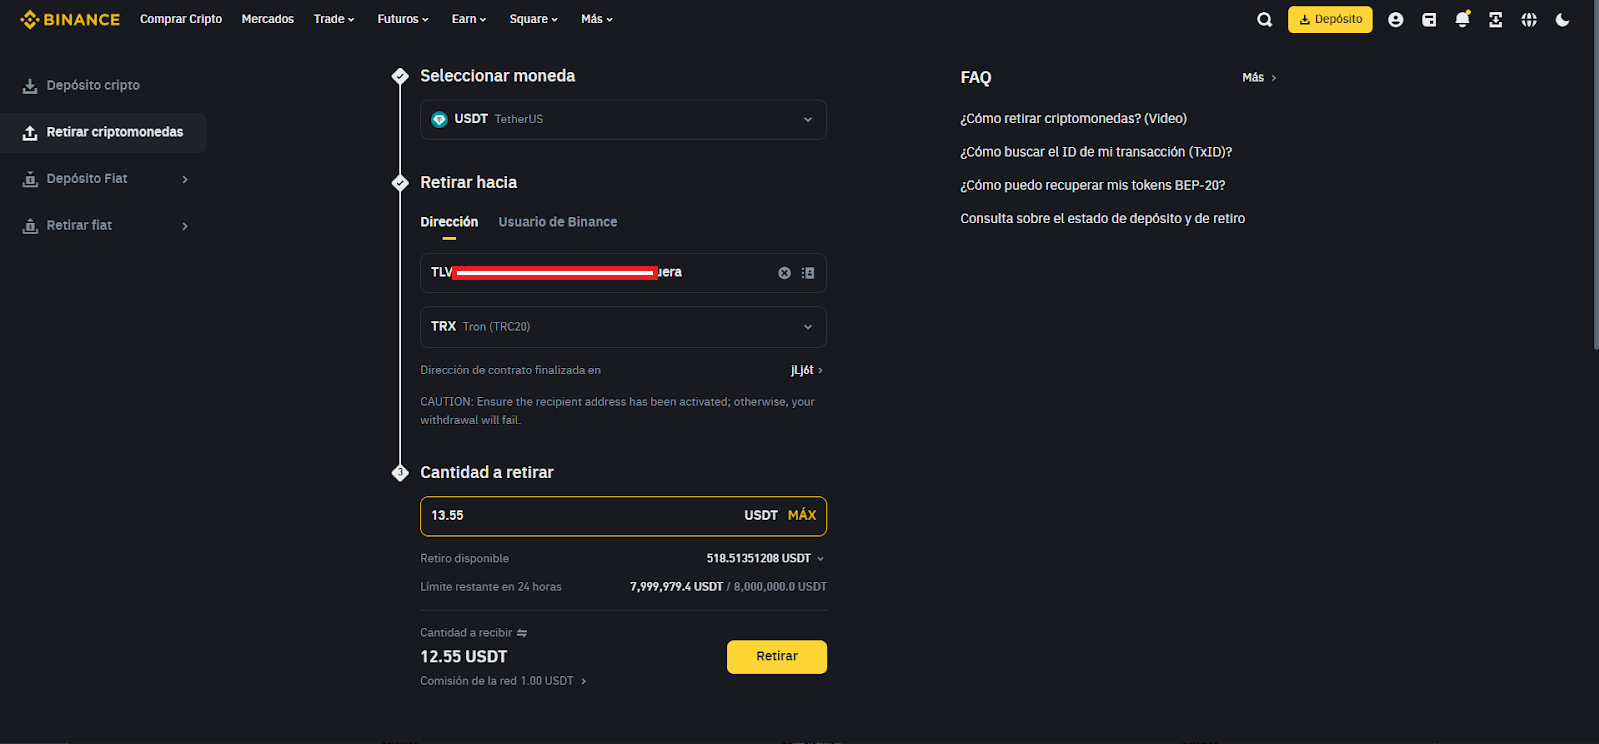Open ¿Cómo retirar criptomonedas? (Video) FAQ link
Image resolution: width=1599 pixels, height=744 pixels.
[1074, 118]
